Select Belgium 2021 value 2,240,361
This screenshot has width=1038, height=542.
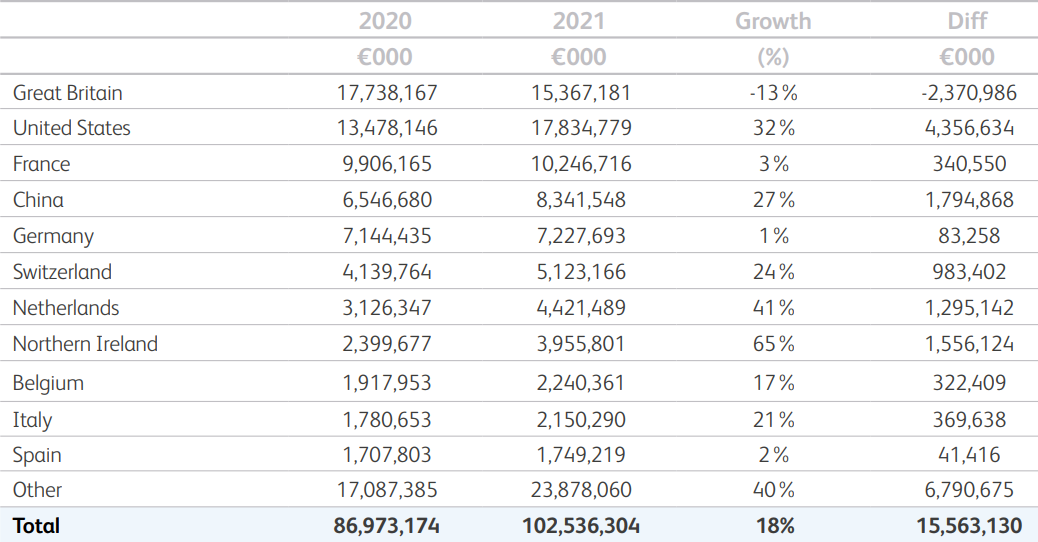(581, 383)
